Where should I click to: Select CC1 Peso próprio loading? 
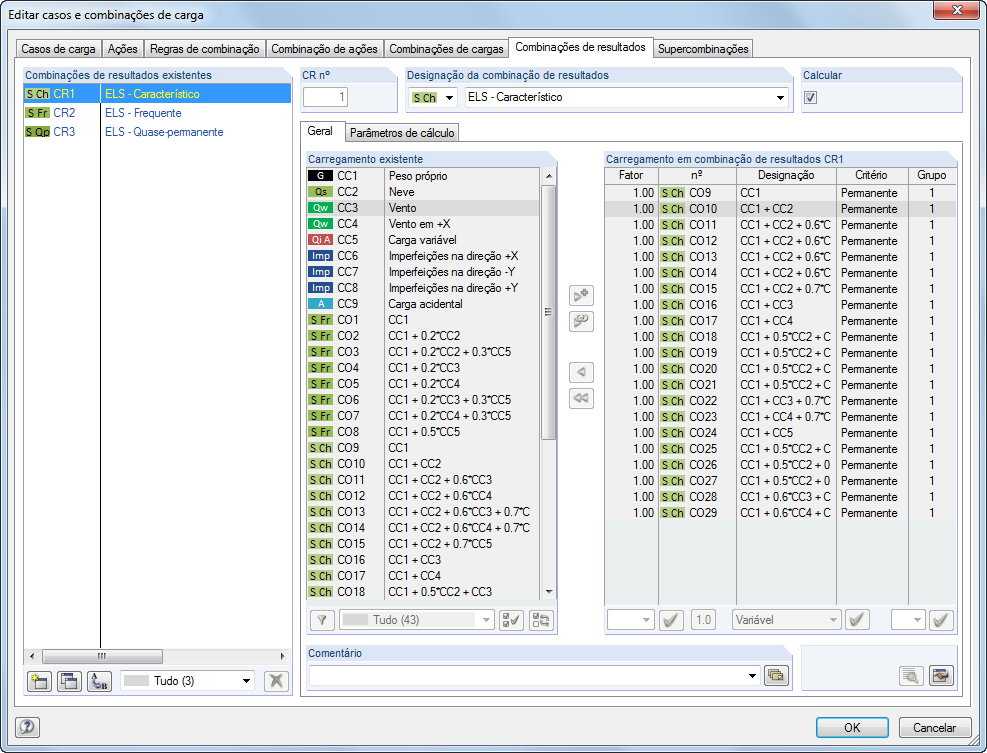click(423, 176)
